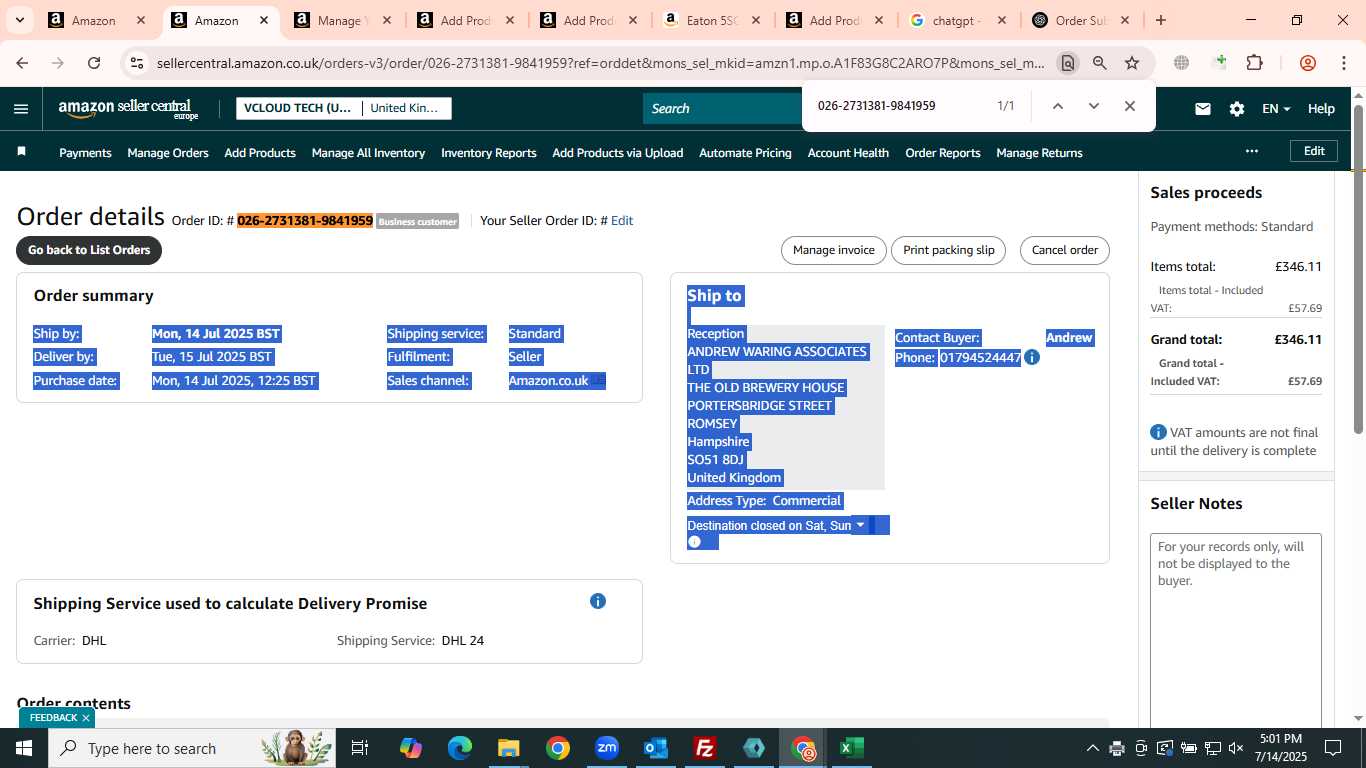Screen dimensions: 1366x768
Task: Click the info icon below Destination closed
Action: (695, 542)
